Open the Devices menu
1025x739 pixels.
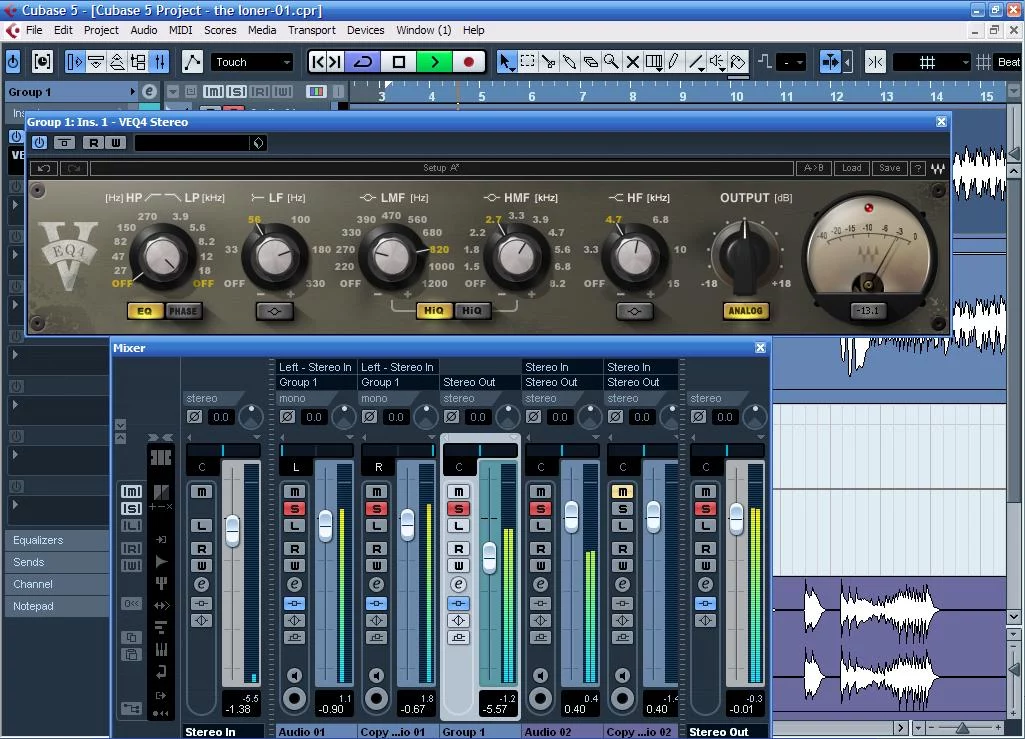pyautogui.click(x=365, y=30)
